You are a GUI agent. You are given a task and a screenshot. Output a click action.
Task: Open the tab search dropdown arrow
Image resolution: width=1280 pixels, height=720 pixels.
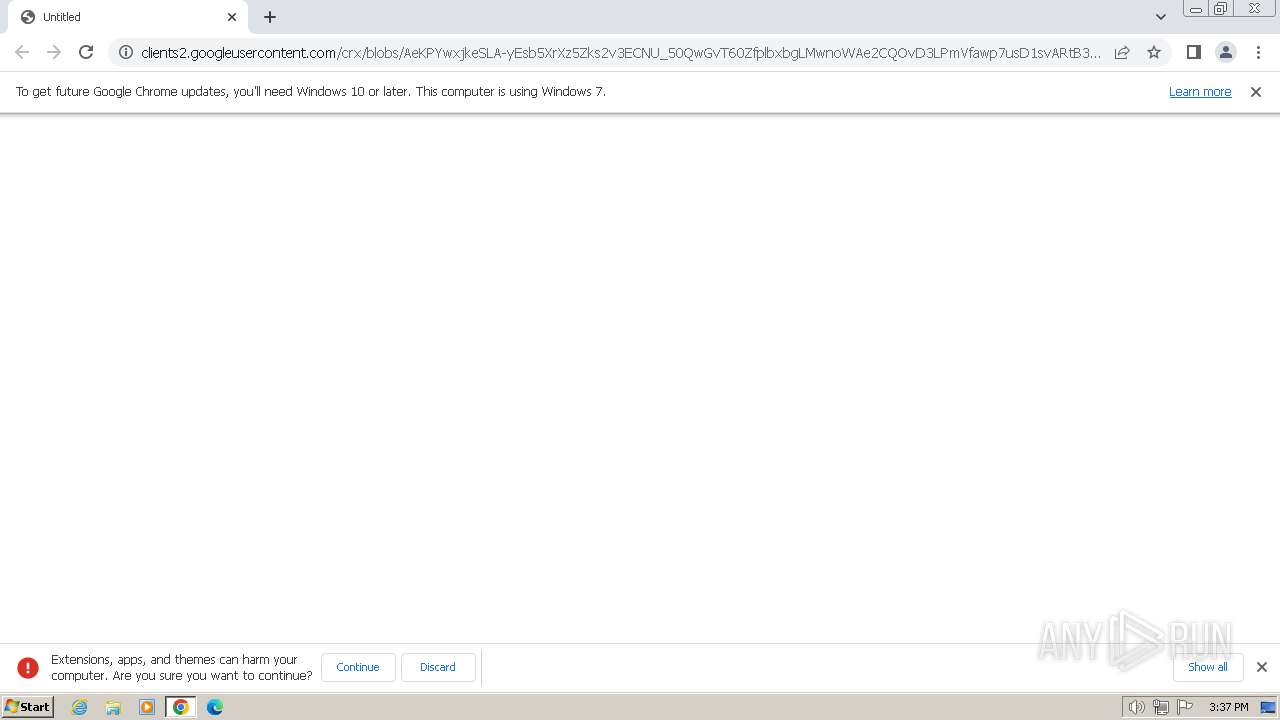pos(1160,17)
